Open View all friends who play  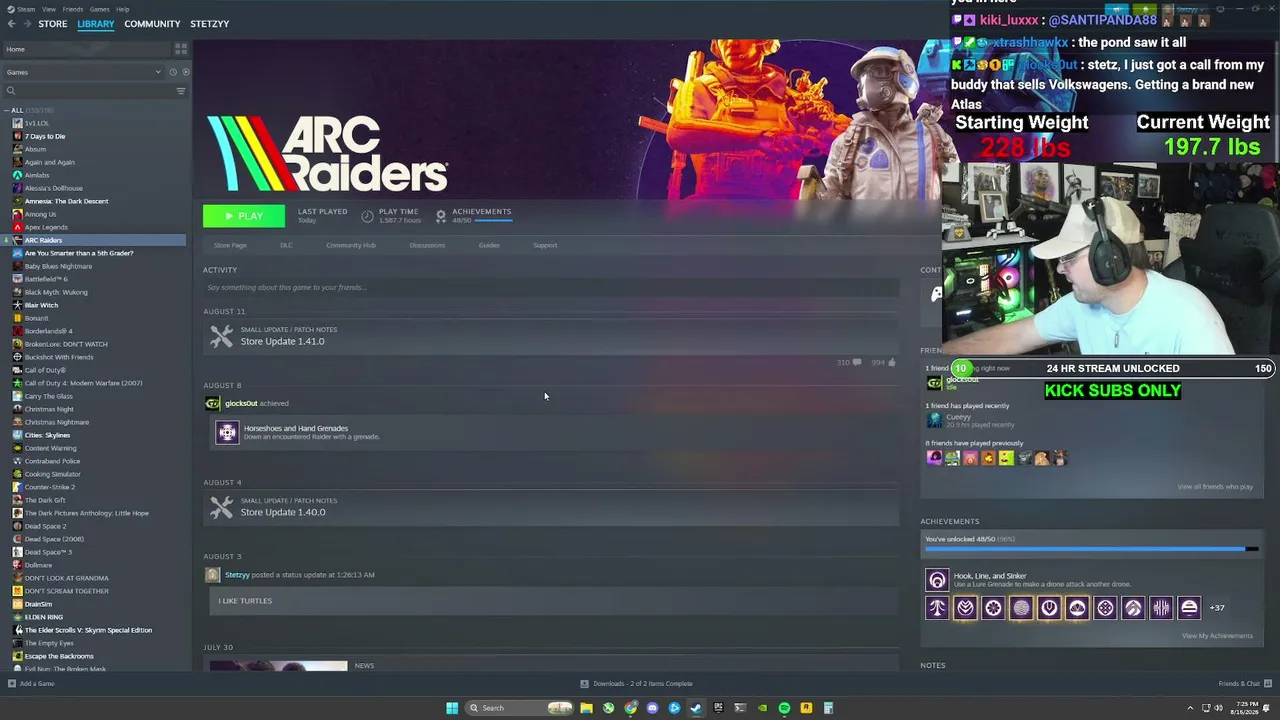tap(1215, 487)
